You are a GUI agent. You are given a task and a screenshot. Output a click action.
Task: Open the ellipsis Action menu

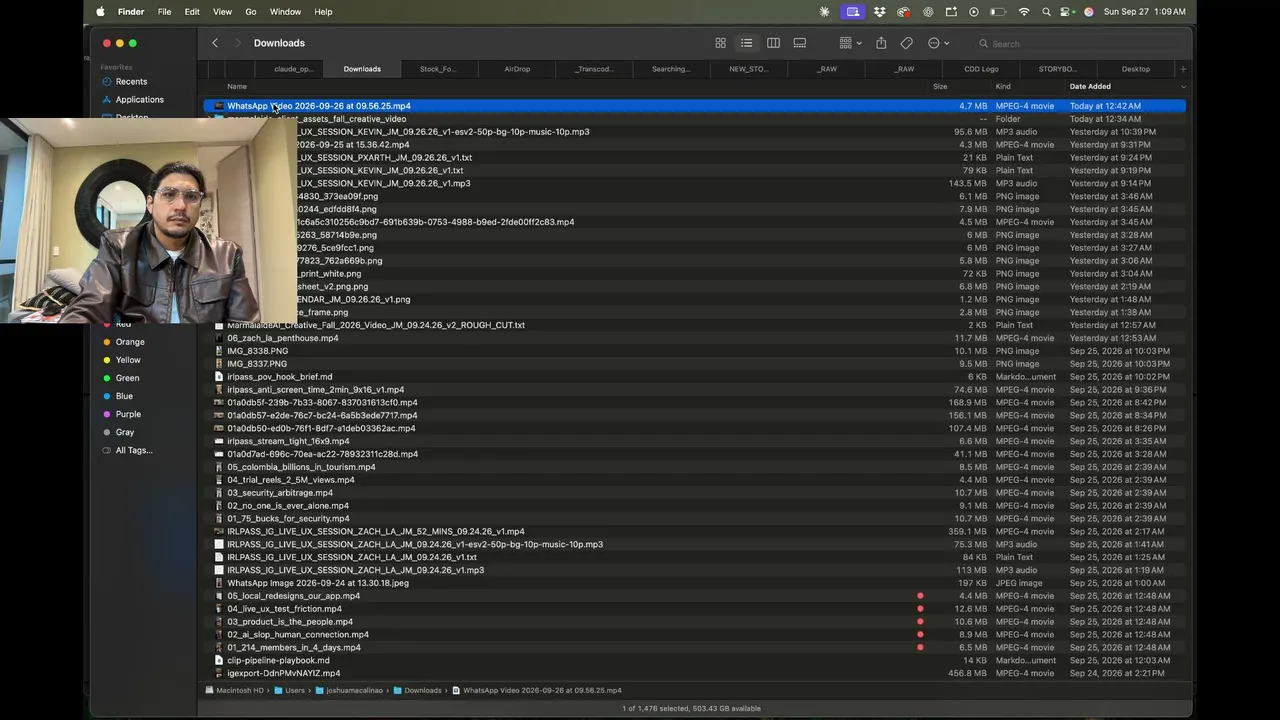938,43
